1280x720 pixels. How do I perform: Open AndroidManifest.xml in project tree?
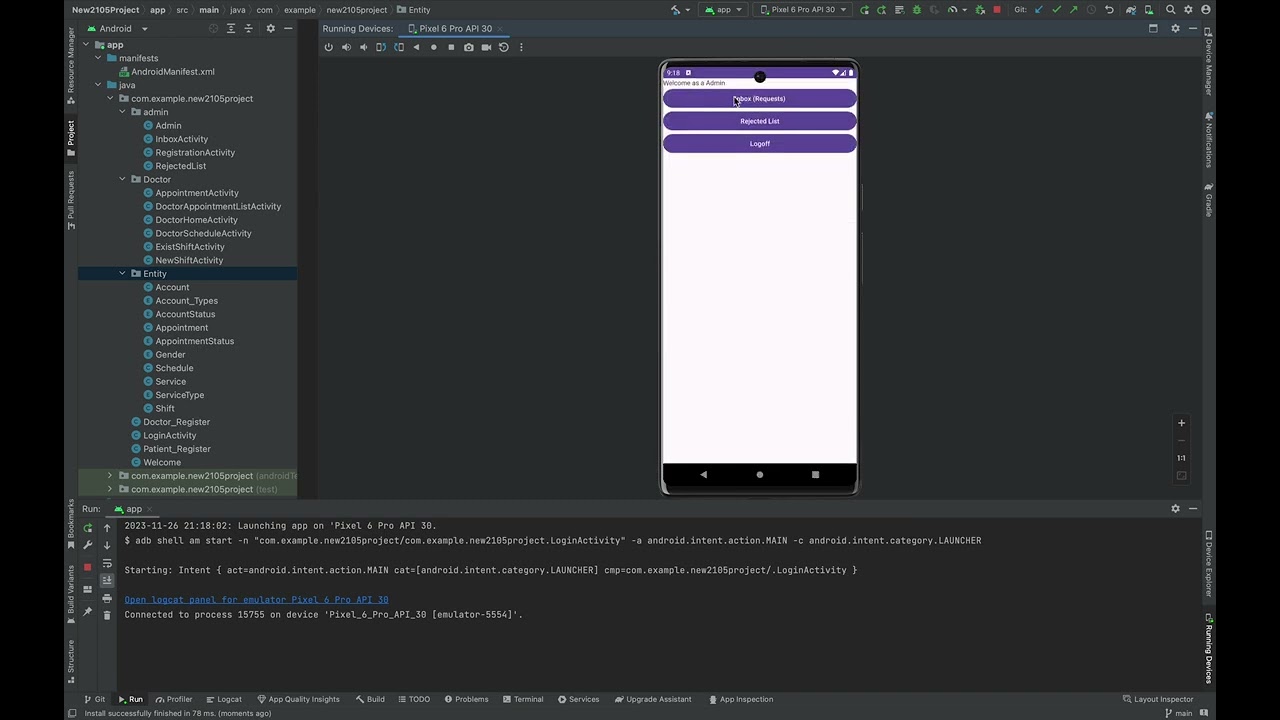172,72
